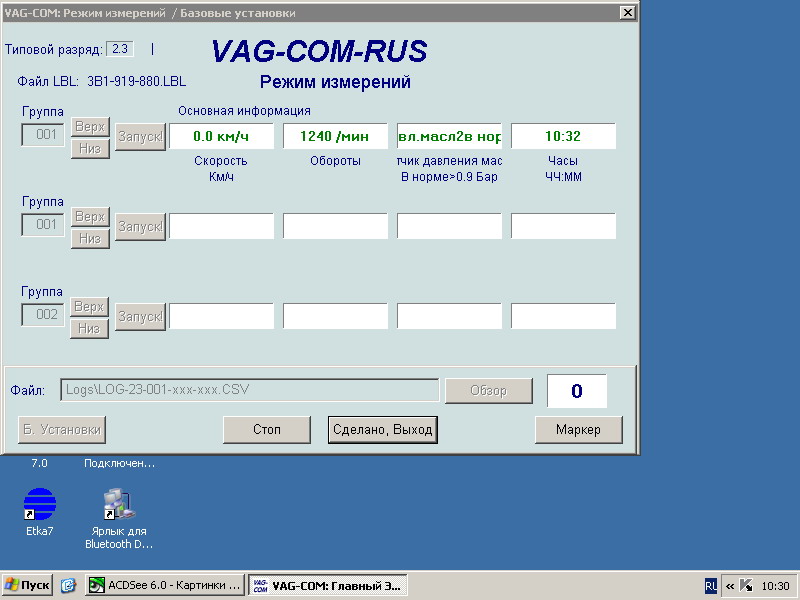Click the log file path field

(249, 390)
